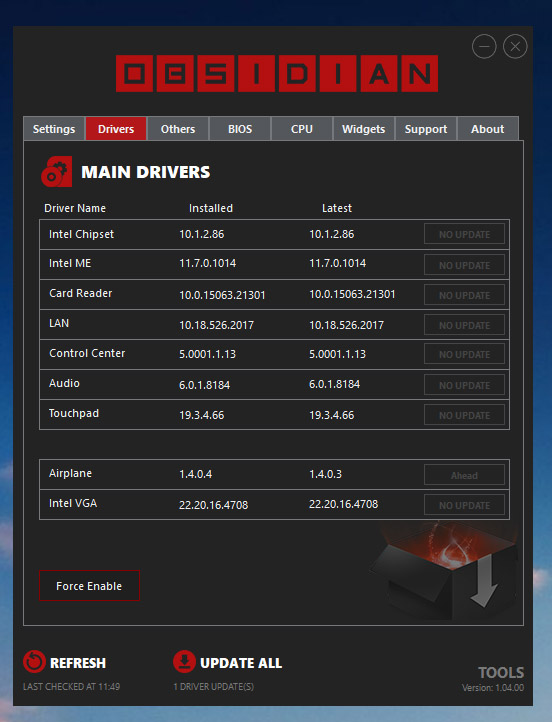Image resolution: width=552 pixels, height=722 pixels.
Task: Click LAN installed version 10.18.526.2017
Action: [x=216, y=325]
